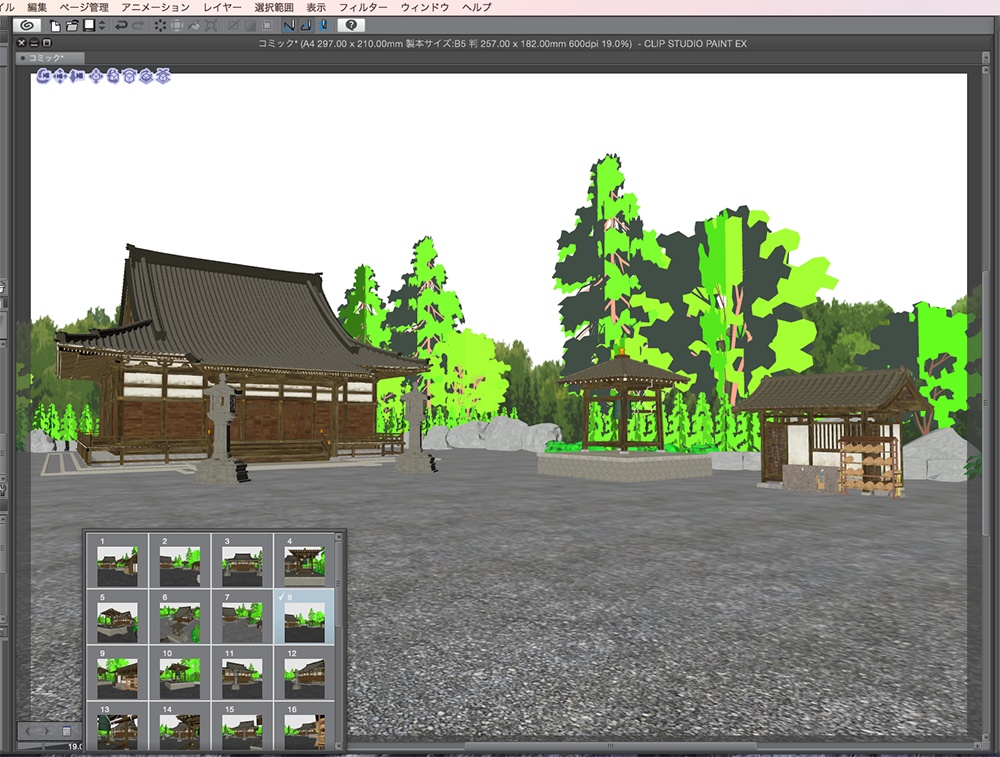Click the Help question mark toolbar icon

click(x=352, y=26)
